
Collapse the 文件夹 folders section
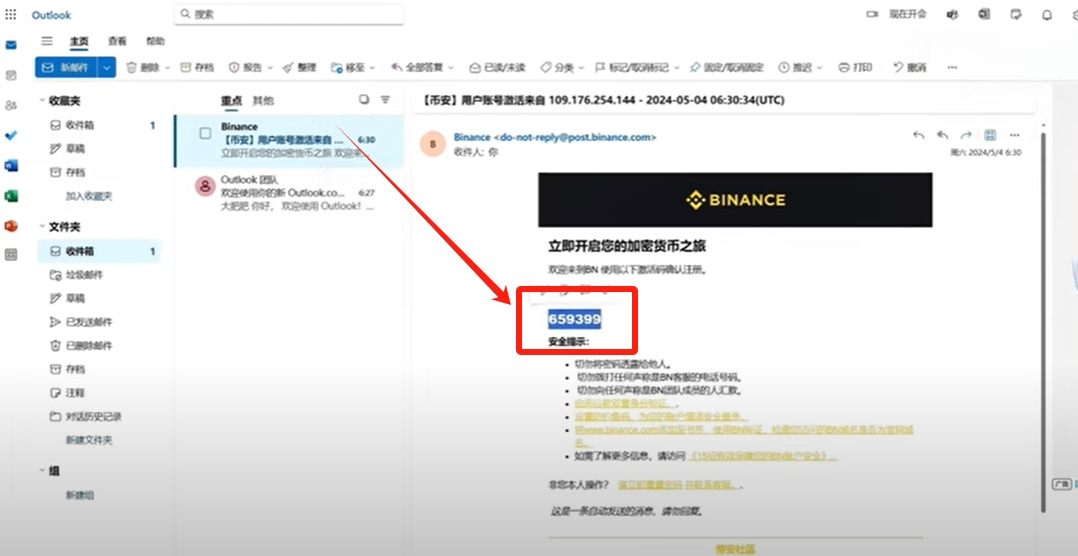tap(42, 227)
